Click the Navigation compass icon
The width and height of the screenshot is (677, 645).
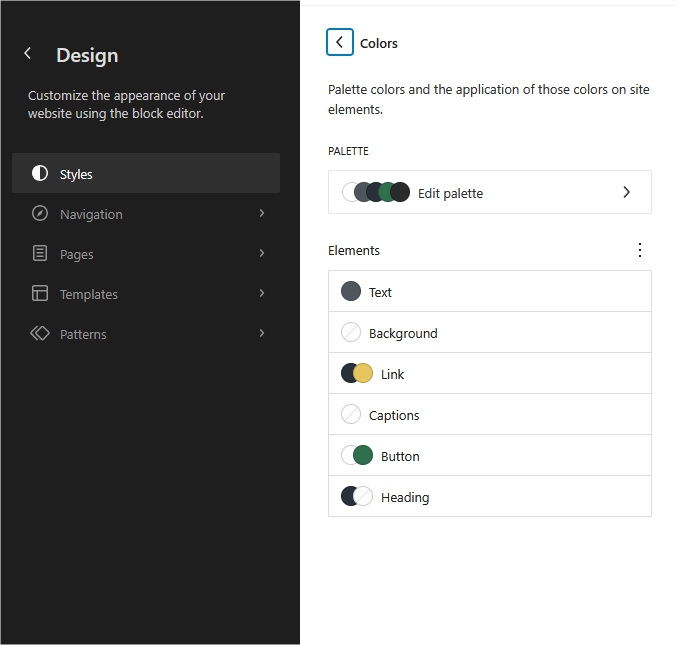click(x=40, y=214)
